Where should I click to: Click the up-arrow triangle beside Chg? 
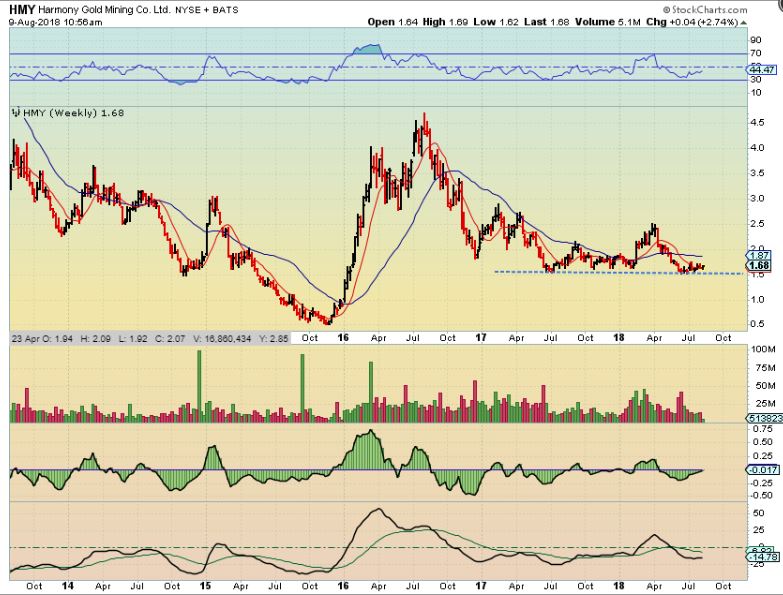744,22
